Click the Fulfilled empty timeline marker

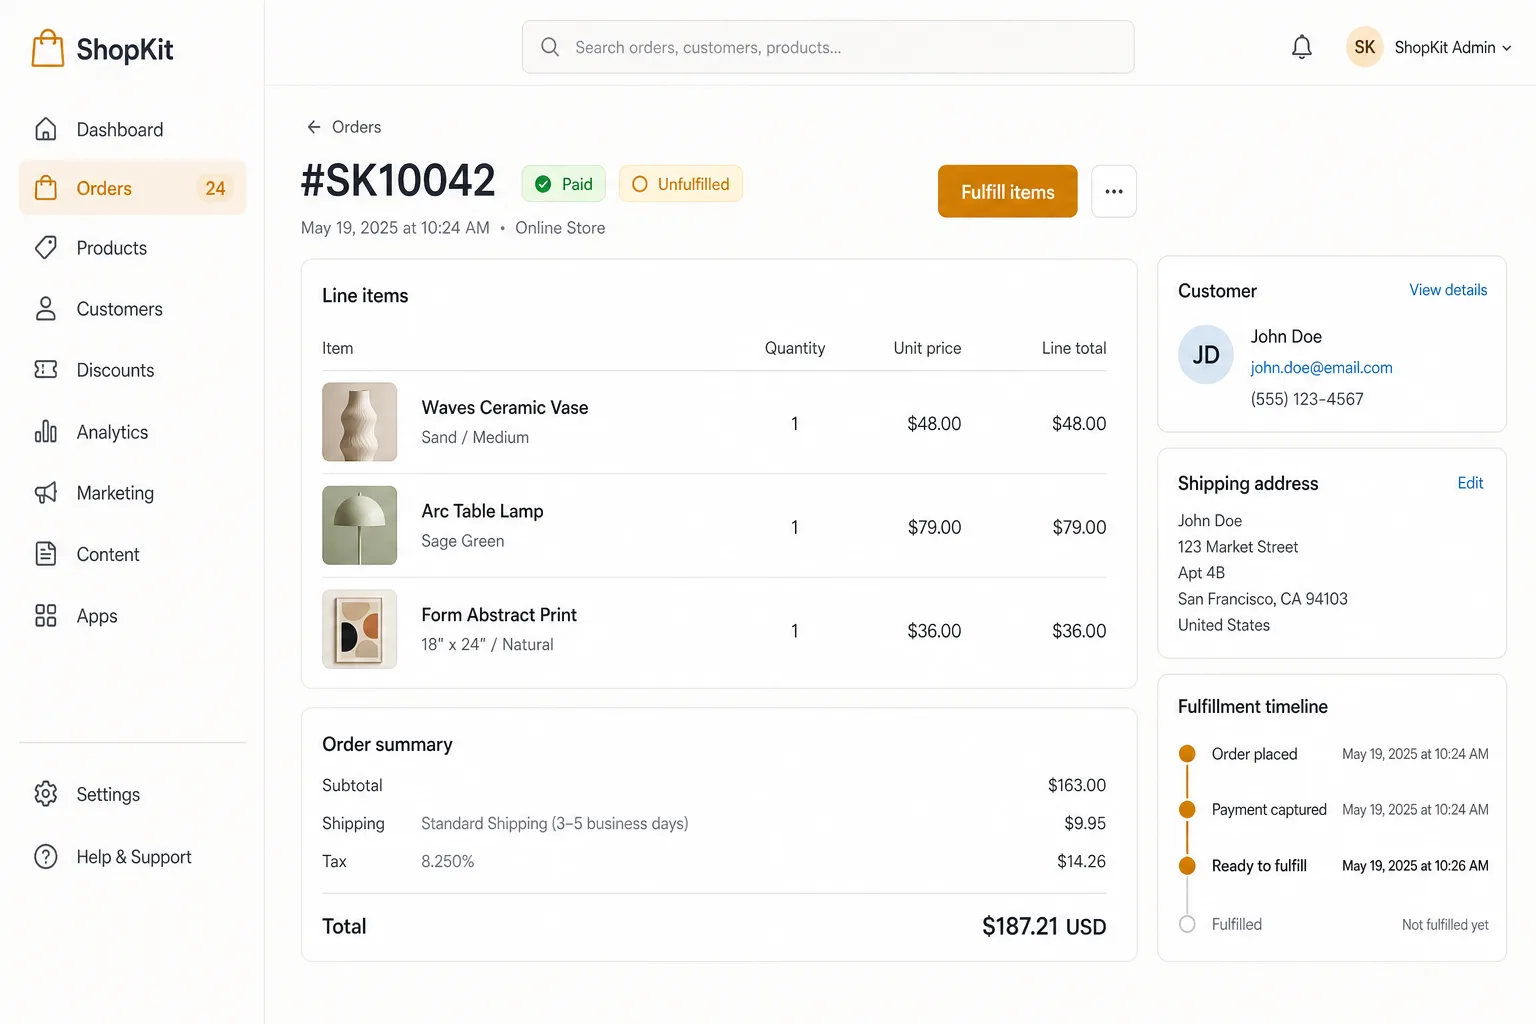[x=1187, y=924]
